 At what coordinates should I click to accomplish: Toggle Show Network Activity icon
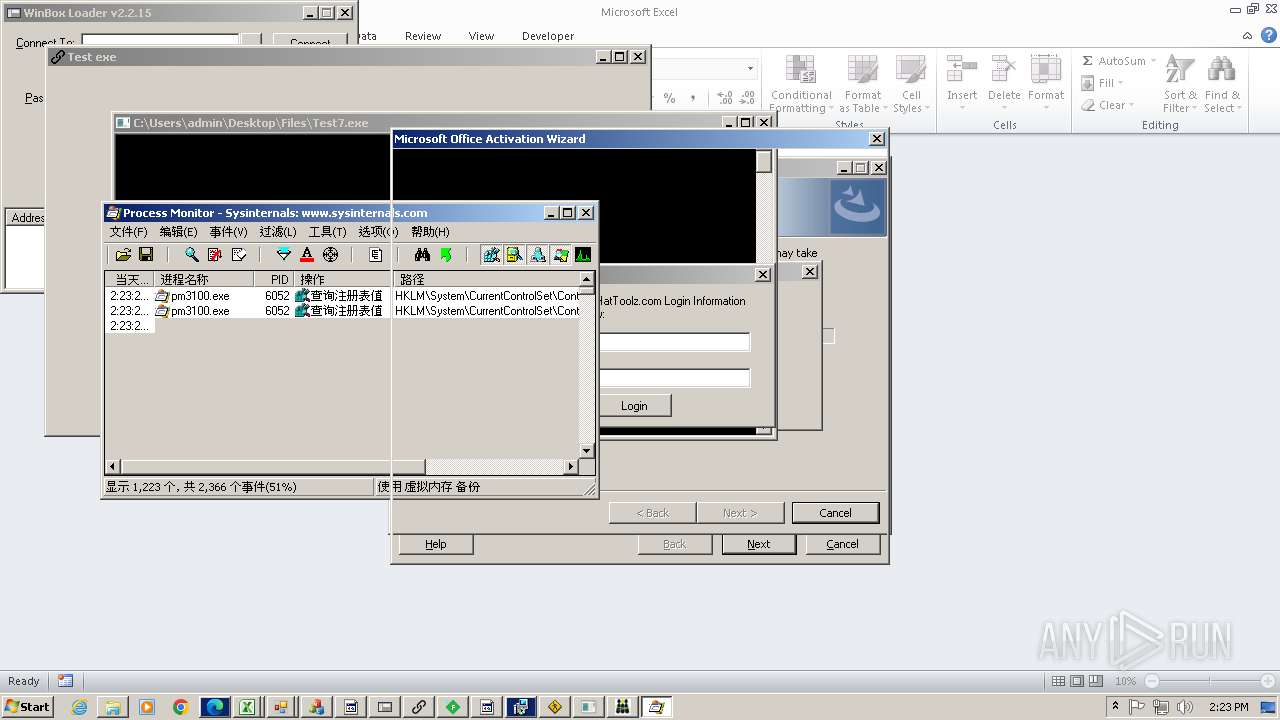pos(537,255)
